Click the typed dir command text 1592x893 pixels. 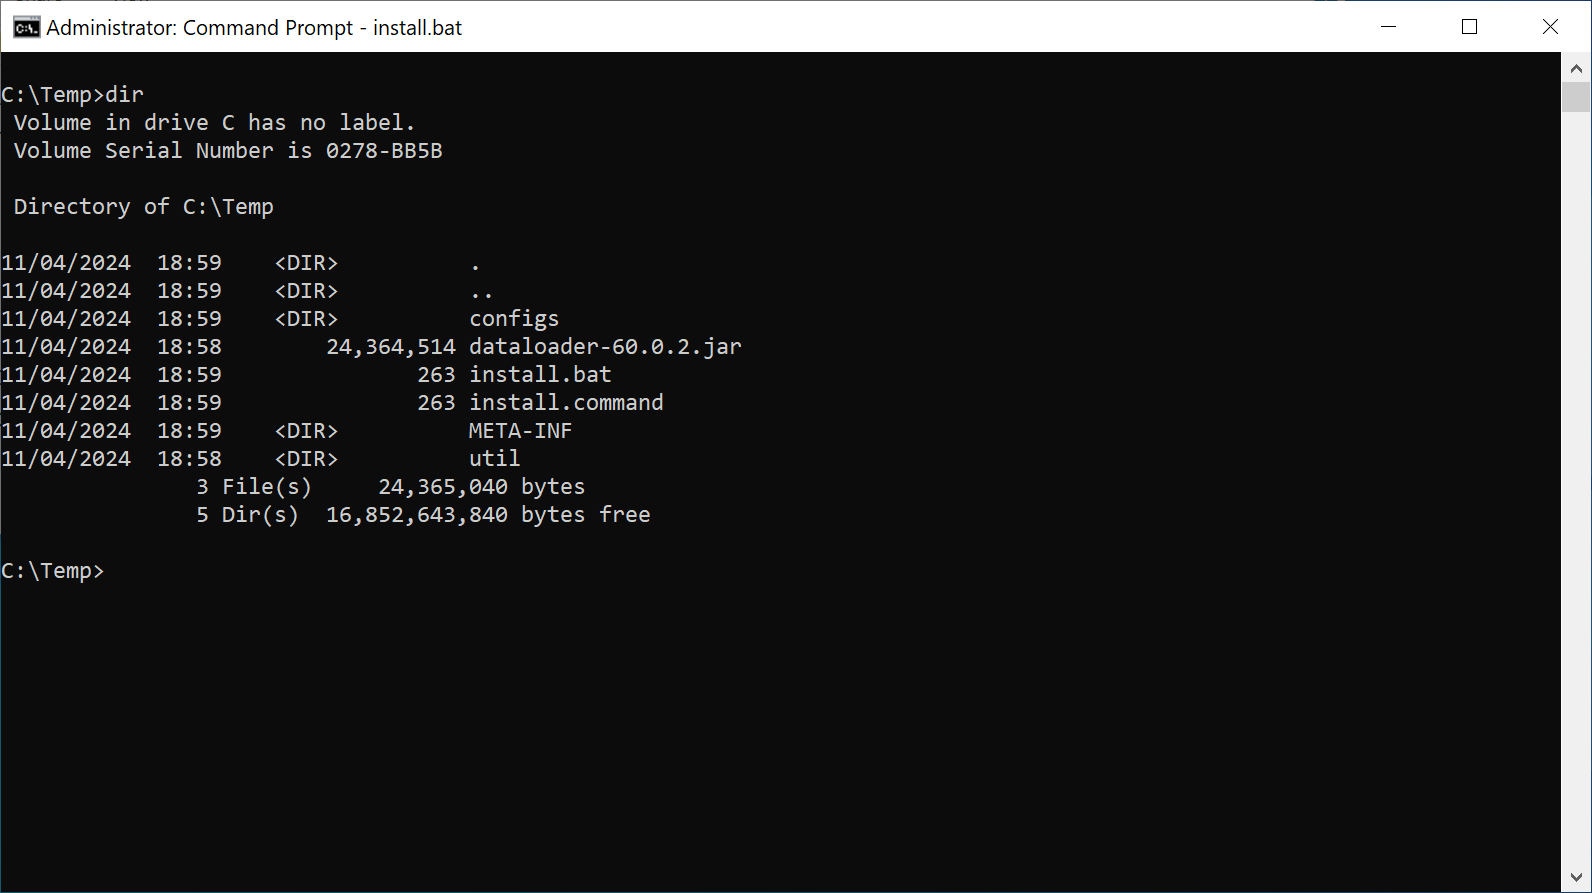coord(125,95)
